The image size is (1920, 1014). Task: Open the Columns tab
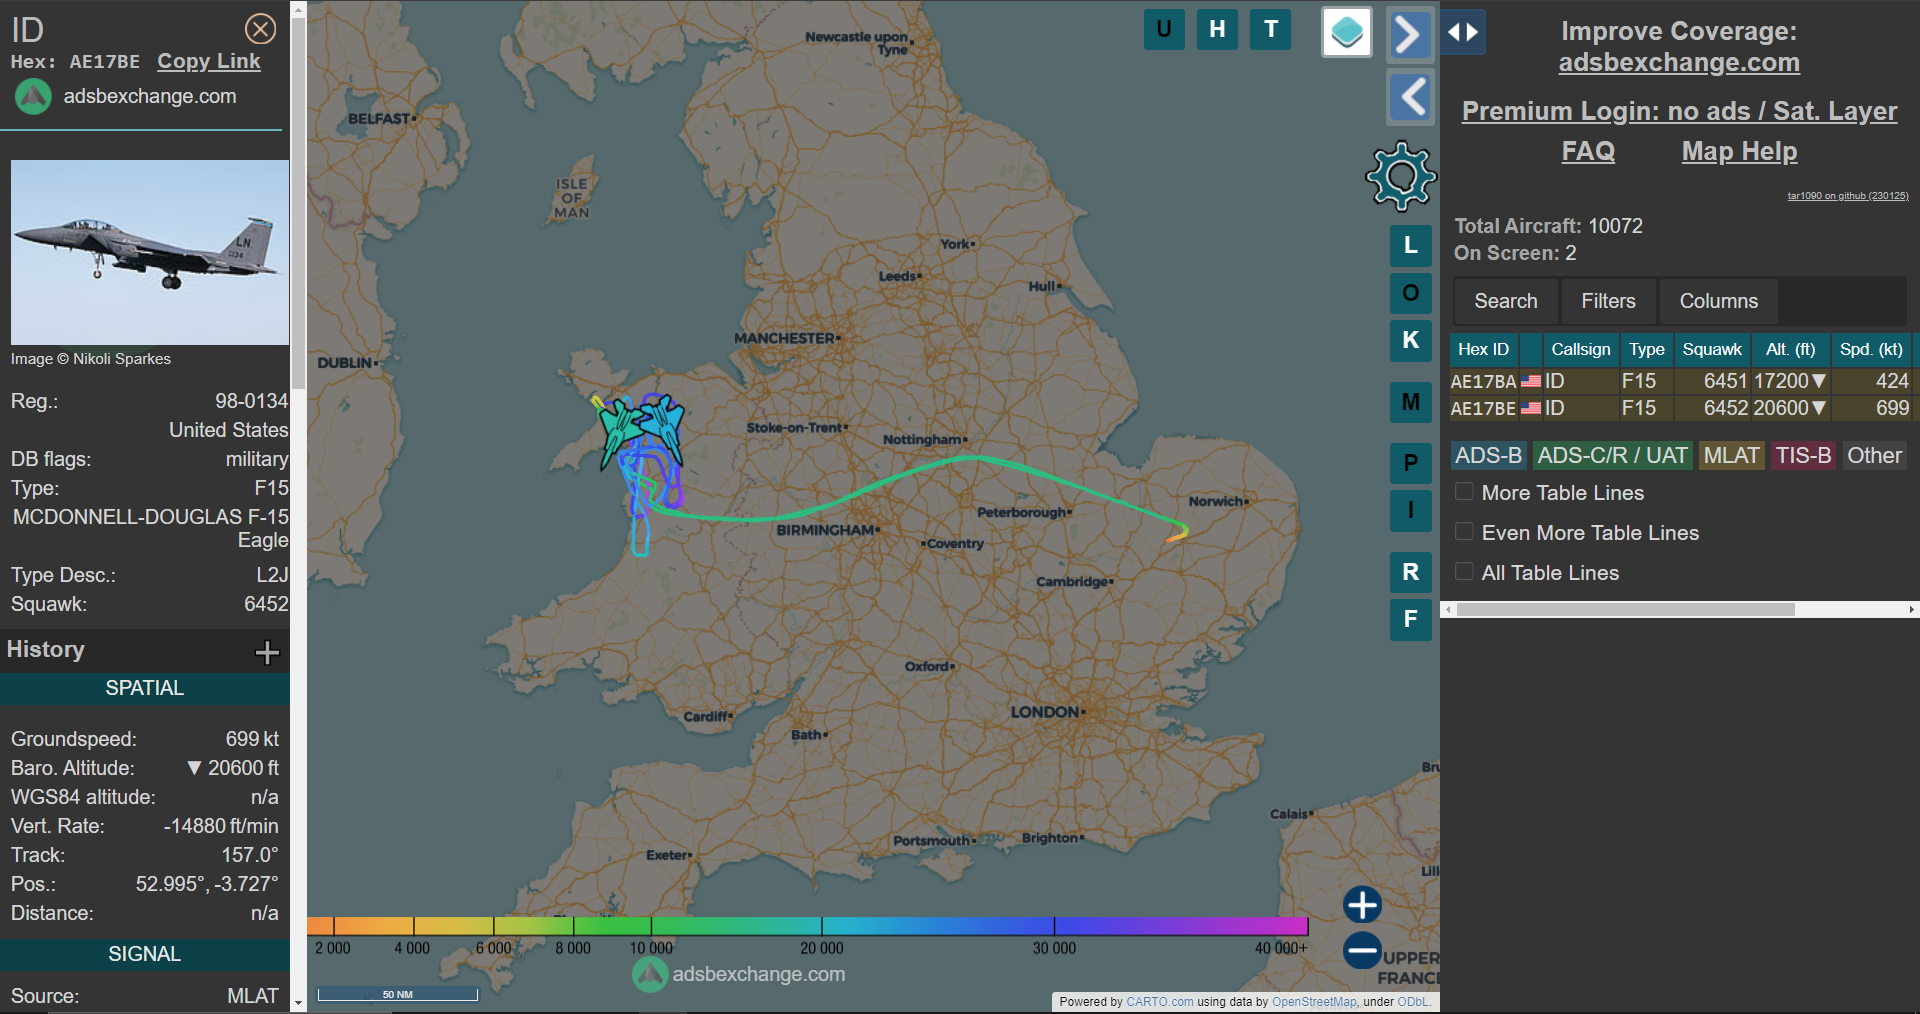(1718, 301)
